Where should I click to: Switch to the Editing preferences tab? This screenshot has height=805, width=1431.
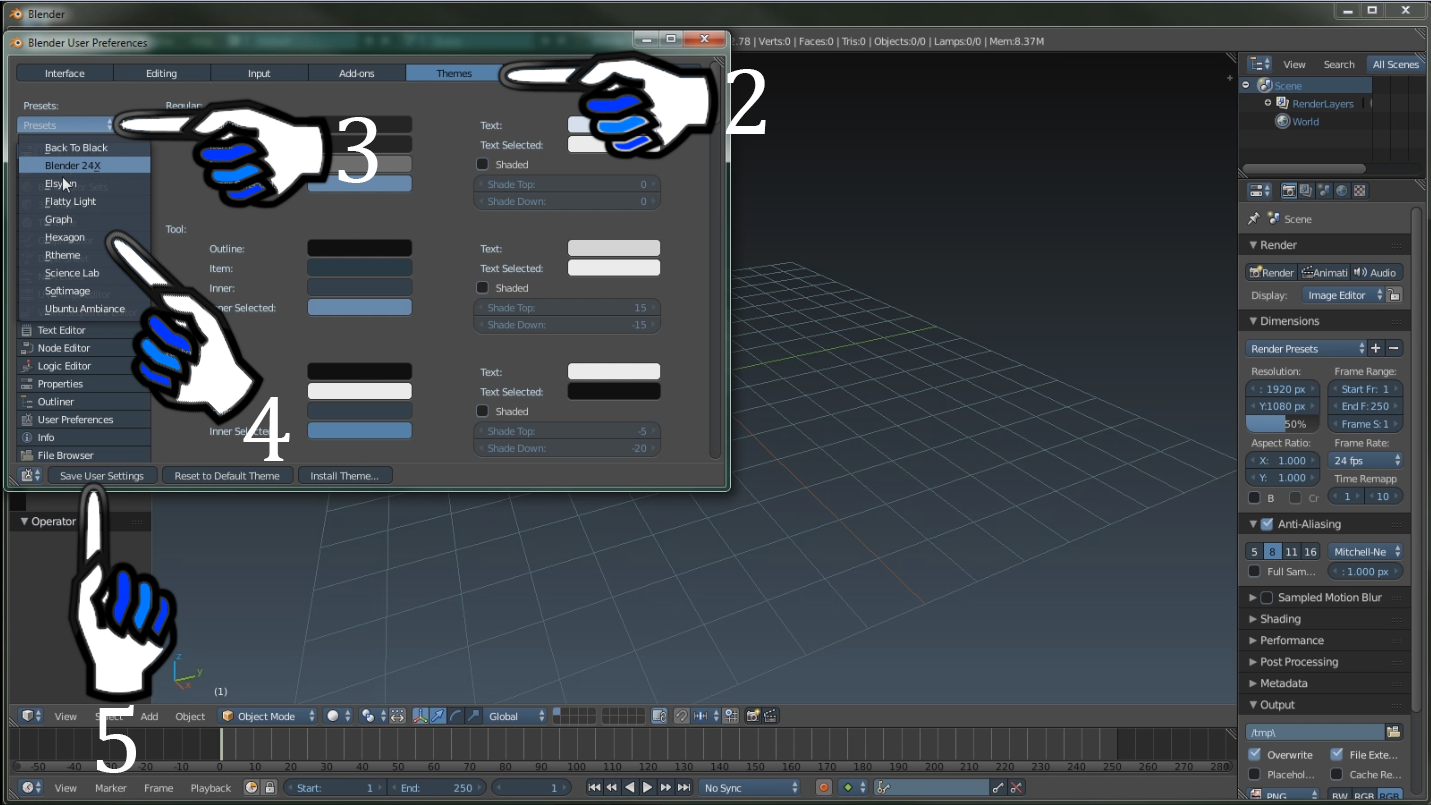coord(162,73)
